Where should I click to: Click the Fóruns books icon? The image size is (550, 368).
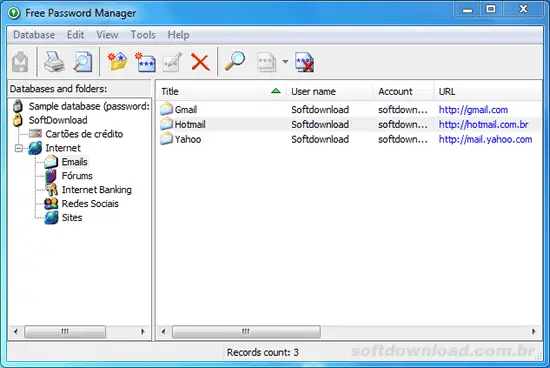point(51,176)
